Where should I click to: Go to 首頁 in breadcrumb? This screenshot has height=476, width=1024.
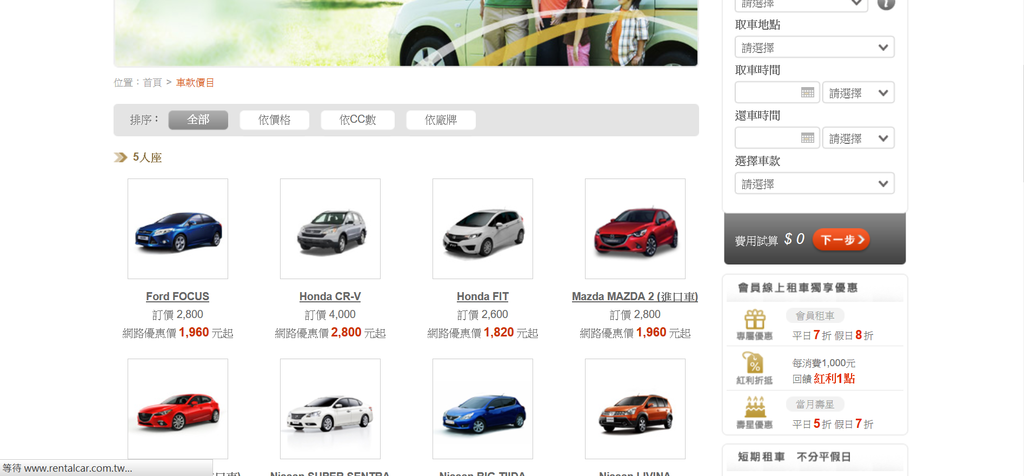coord(152,83)
